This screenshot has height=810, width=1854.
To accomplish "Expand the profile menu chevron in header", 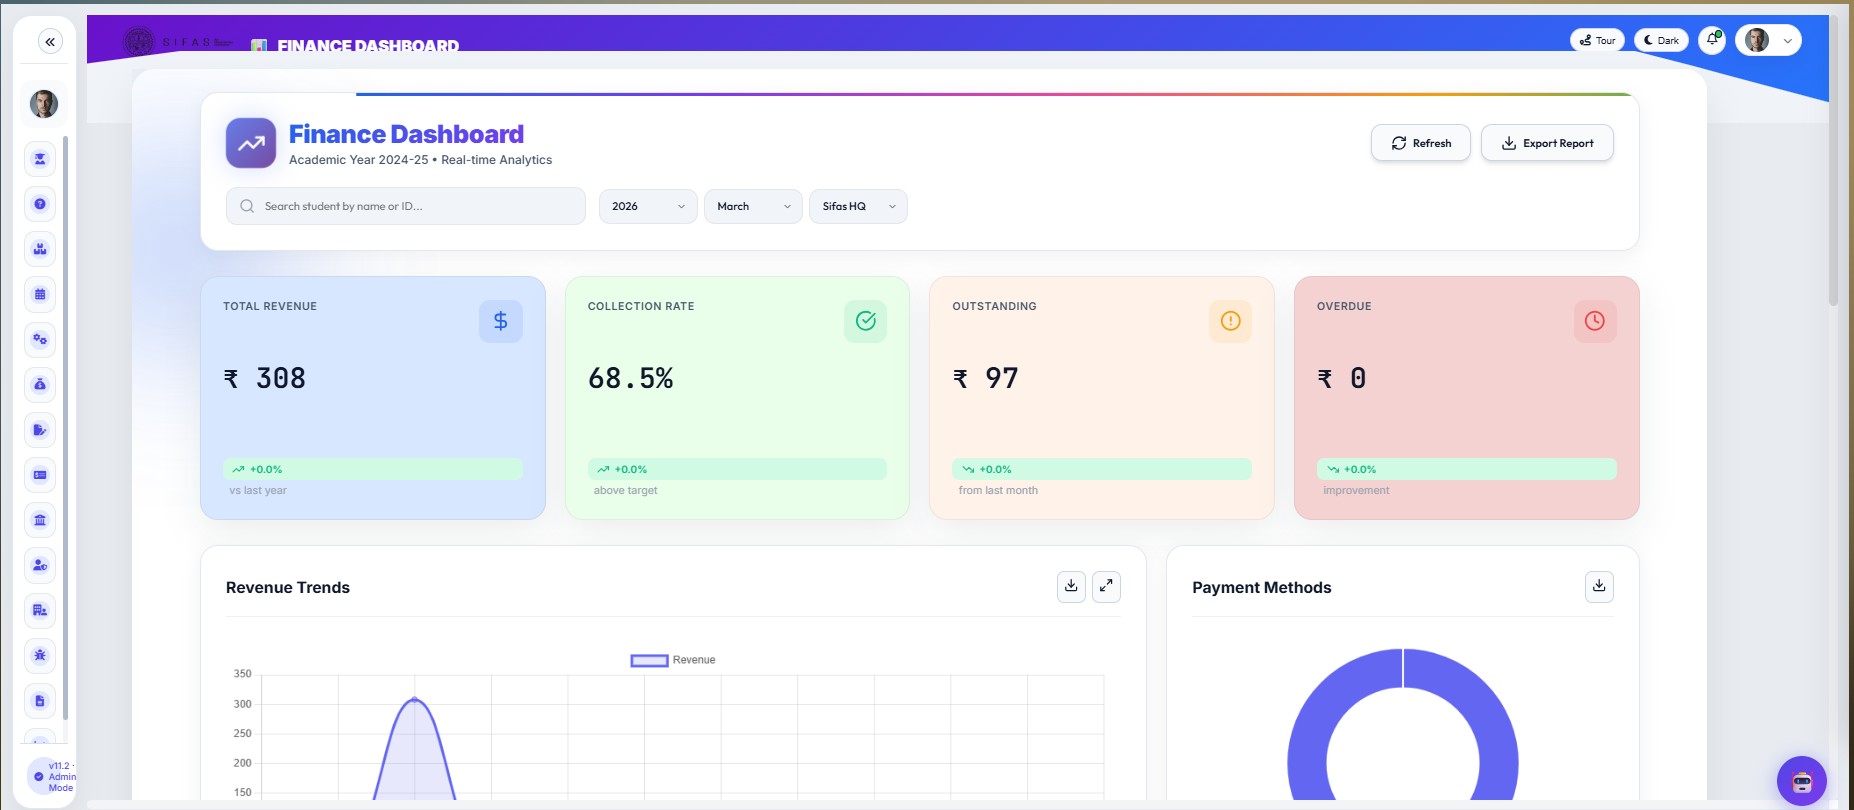I will [1788, 41].
